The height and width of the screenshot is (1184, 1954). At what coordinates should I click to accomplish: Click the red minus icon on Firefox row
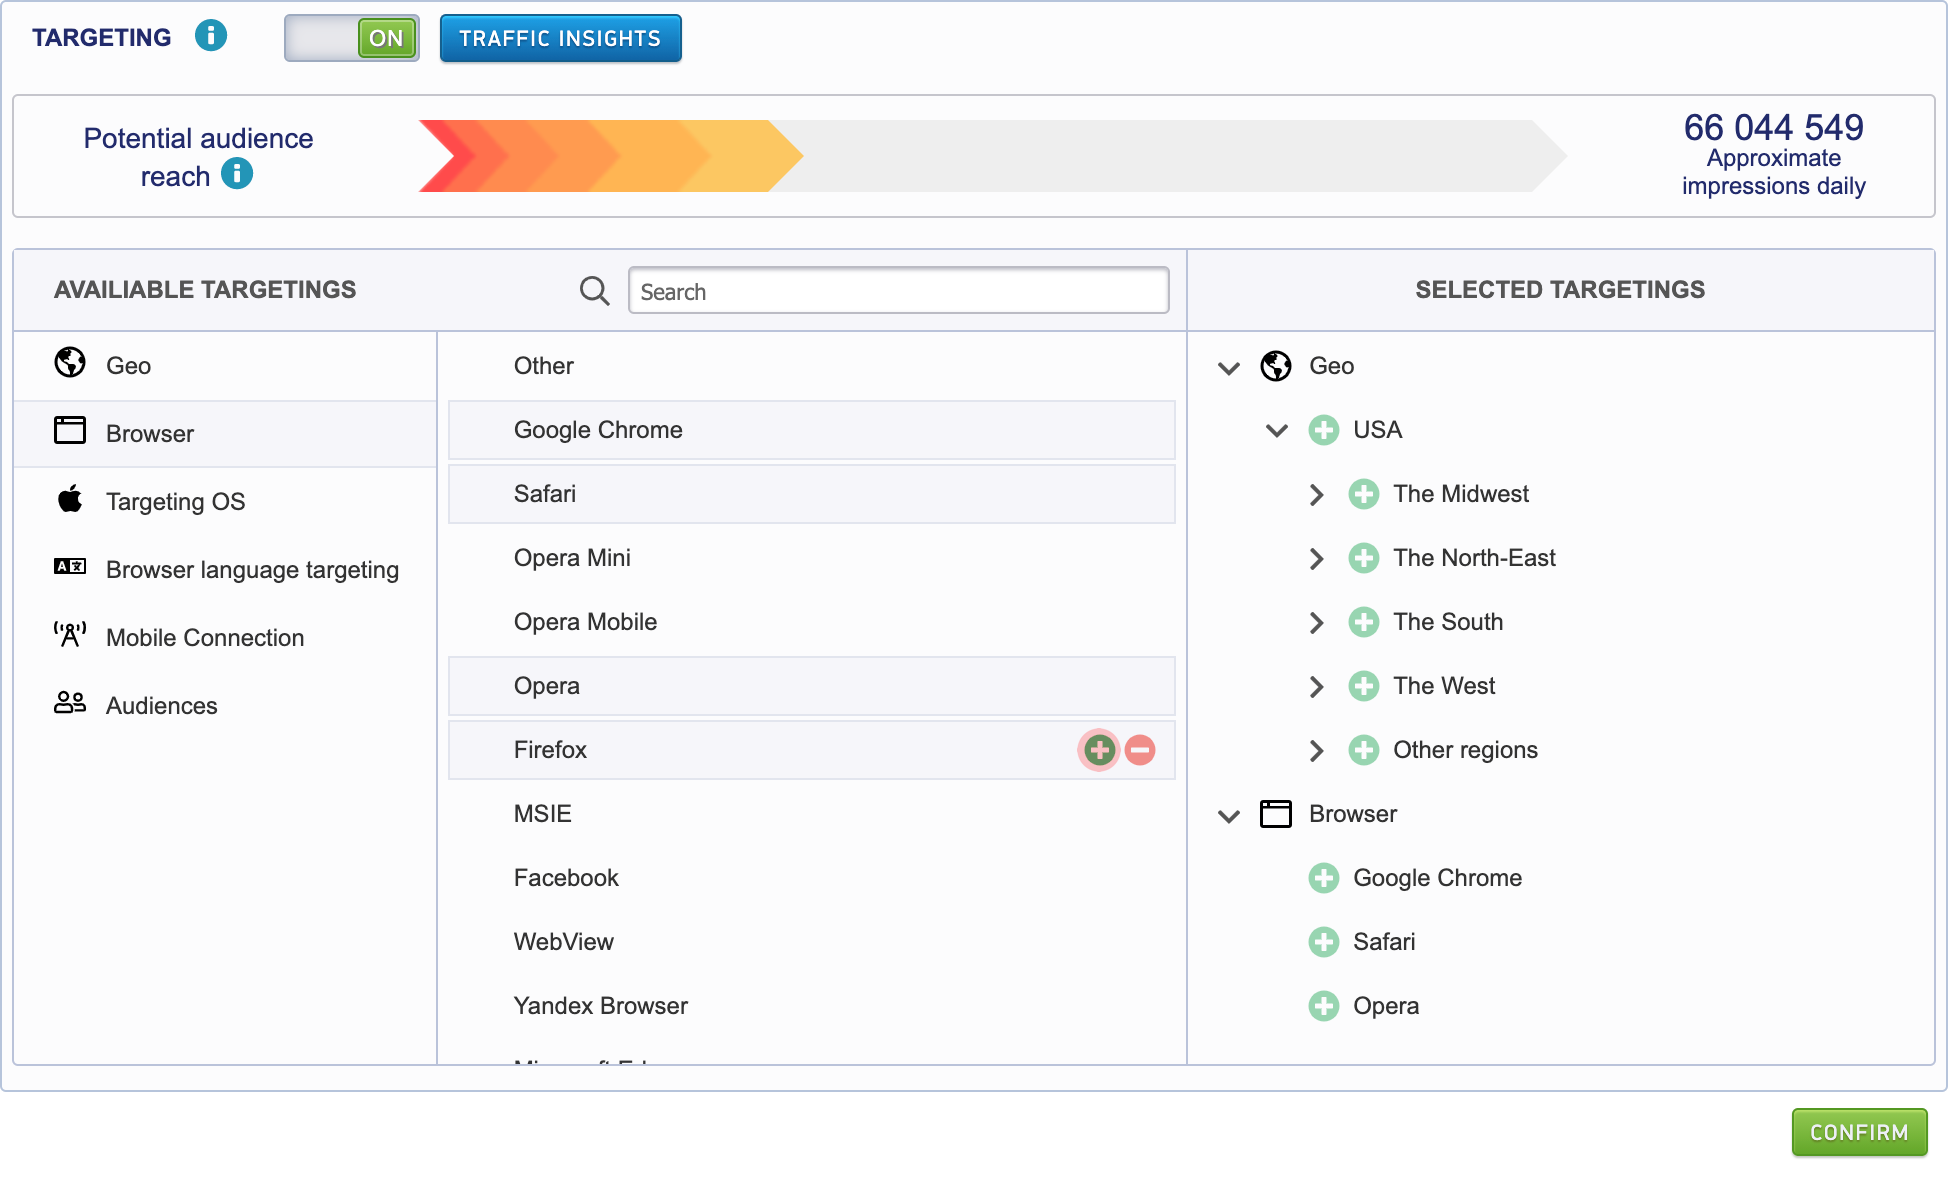point(1140,750)
